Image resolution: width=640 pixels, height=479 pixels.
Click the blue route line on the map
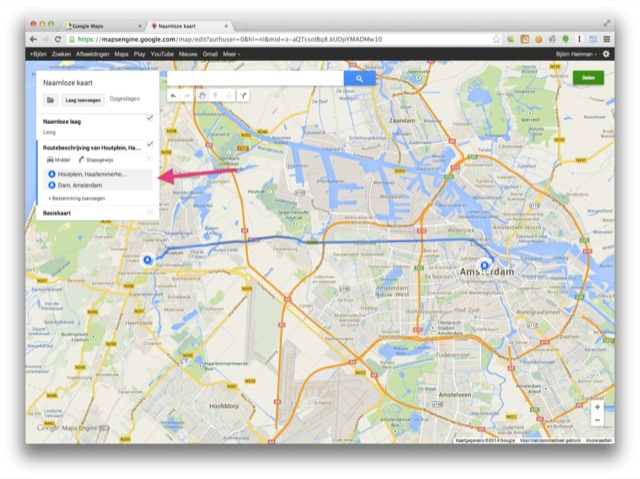367,242
